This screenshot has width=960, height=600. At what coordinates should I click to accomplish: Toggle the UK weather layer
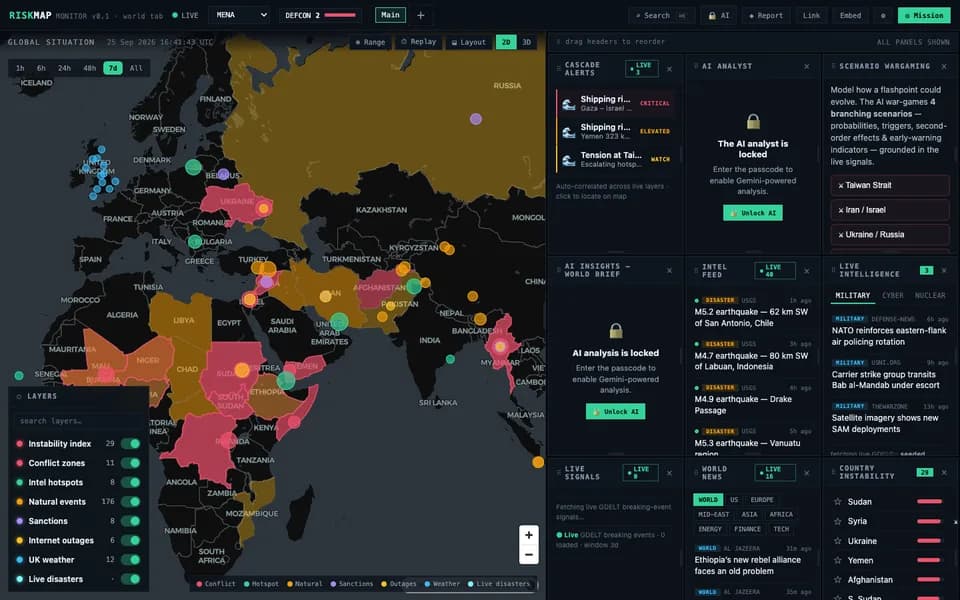[130, 560]
